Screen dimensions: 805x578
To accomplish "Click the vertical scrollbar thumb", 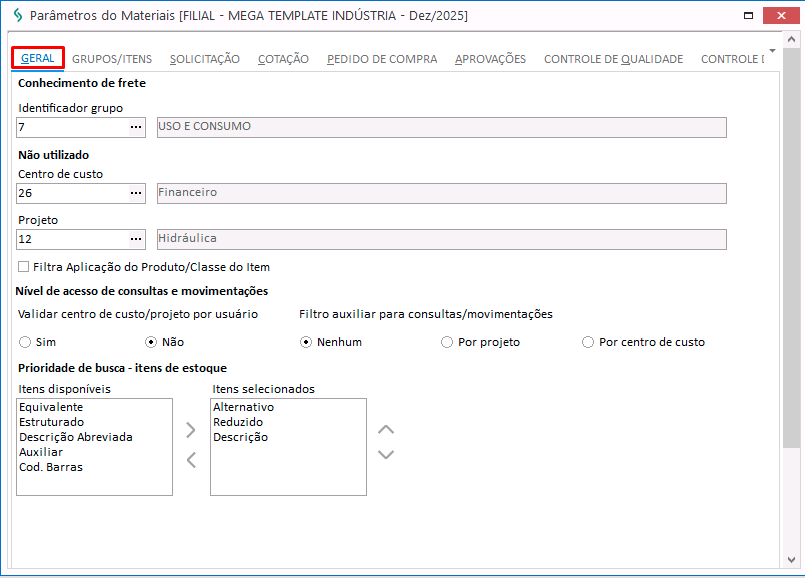I will pyautogui.click(x=791, y=248).
